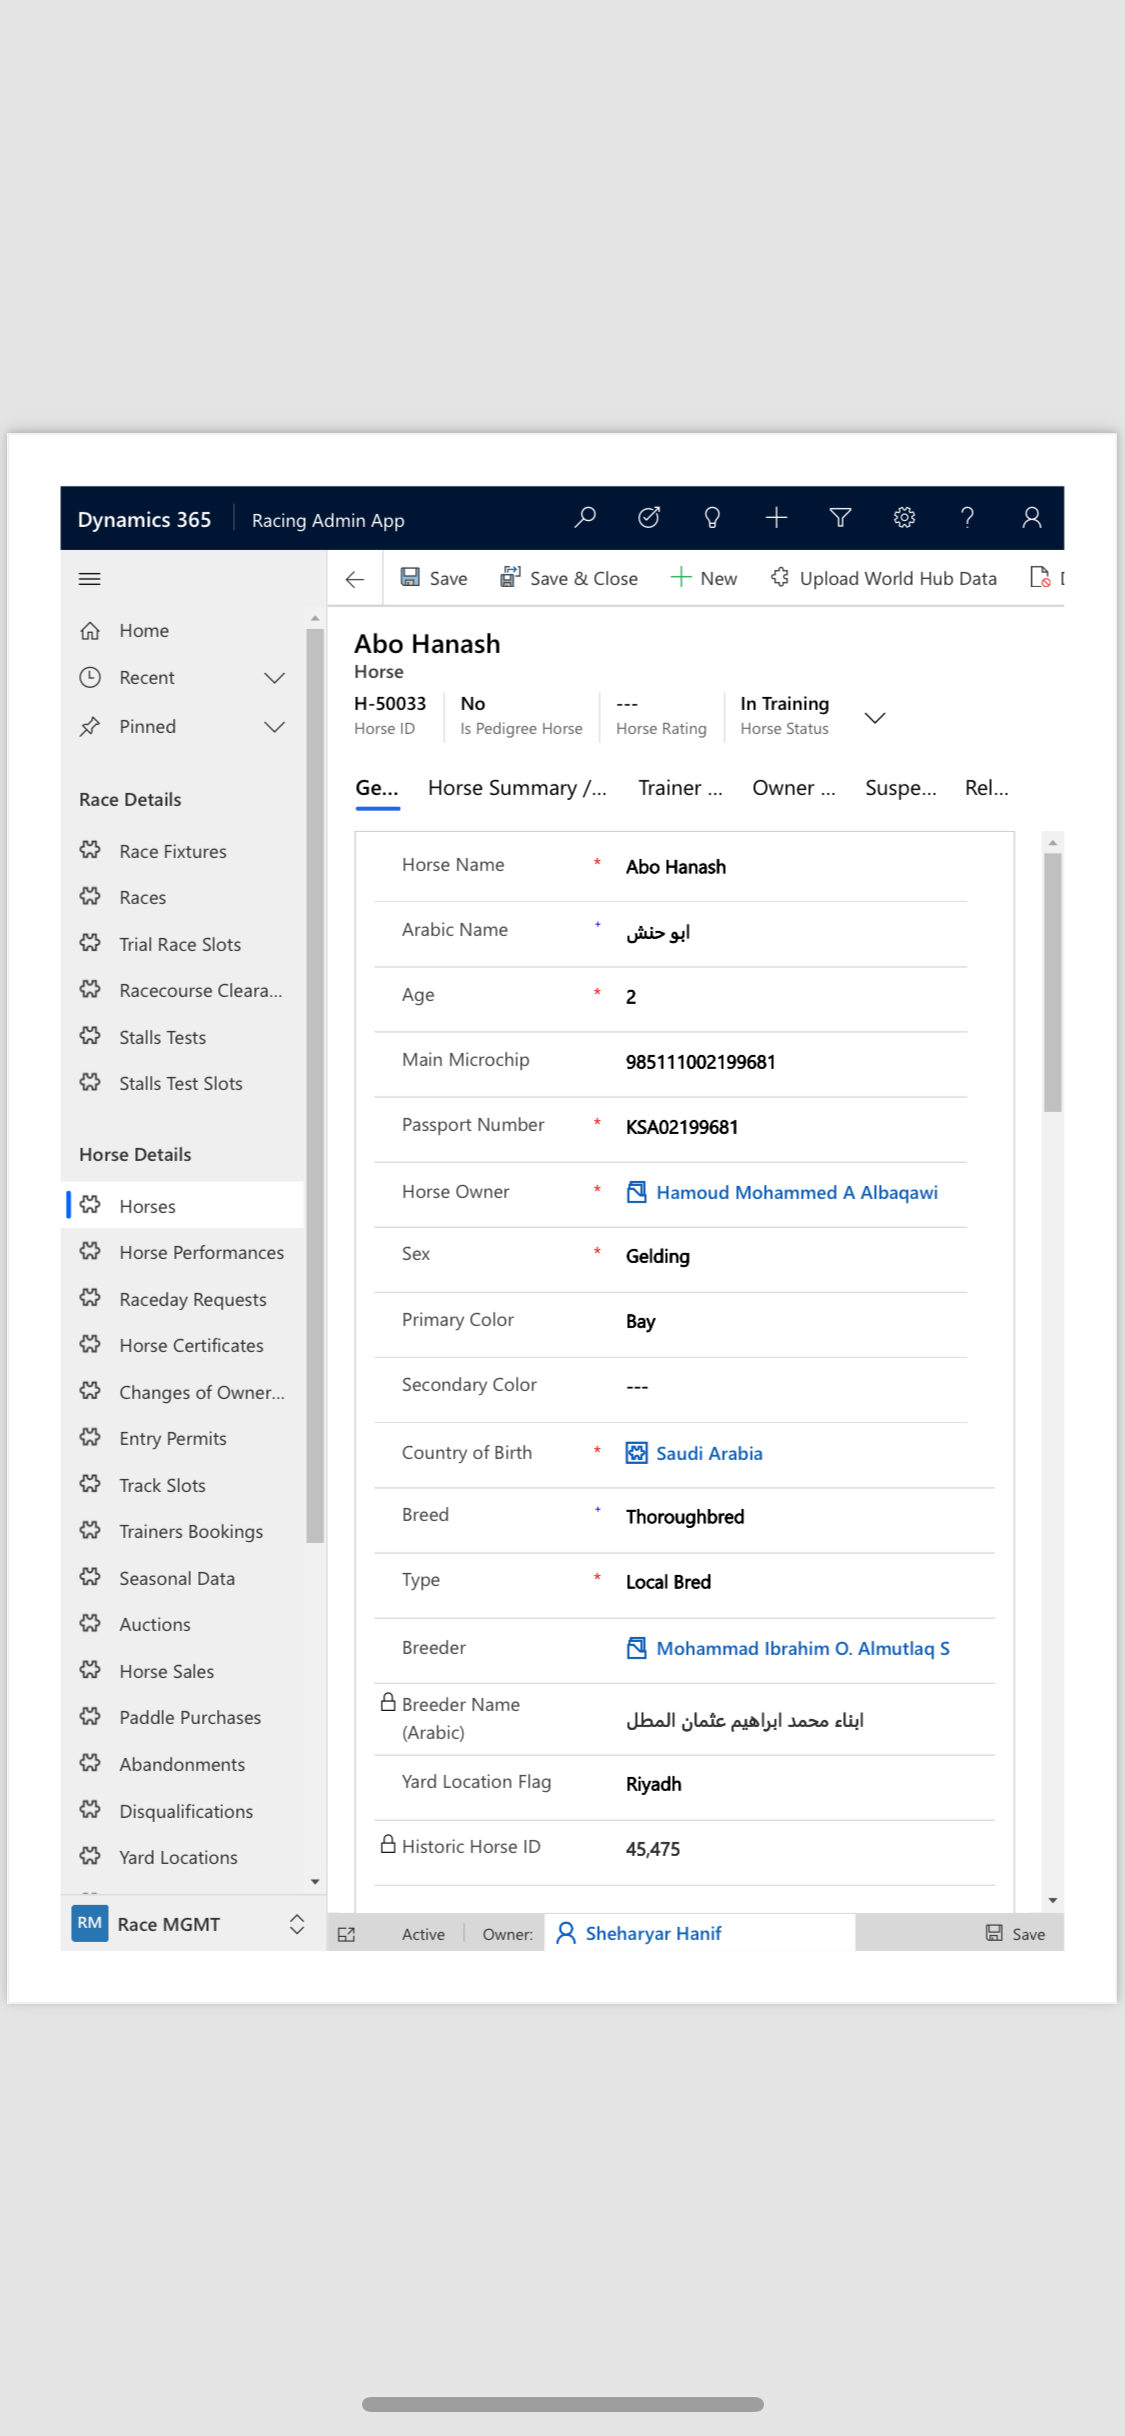
Task: Open the lightbulb assistant icon
Action: 712,517
